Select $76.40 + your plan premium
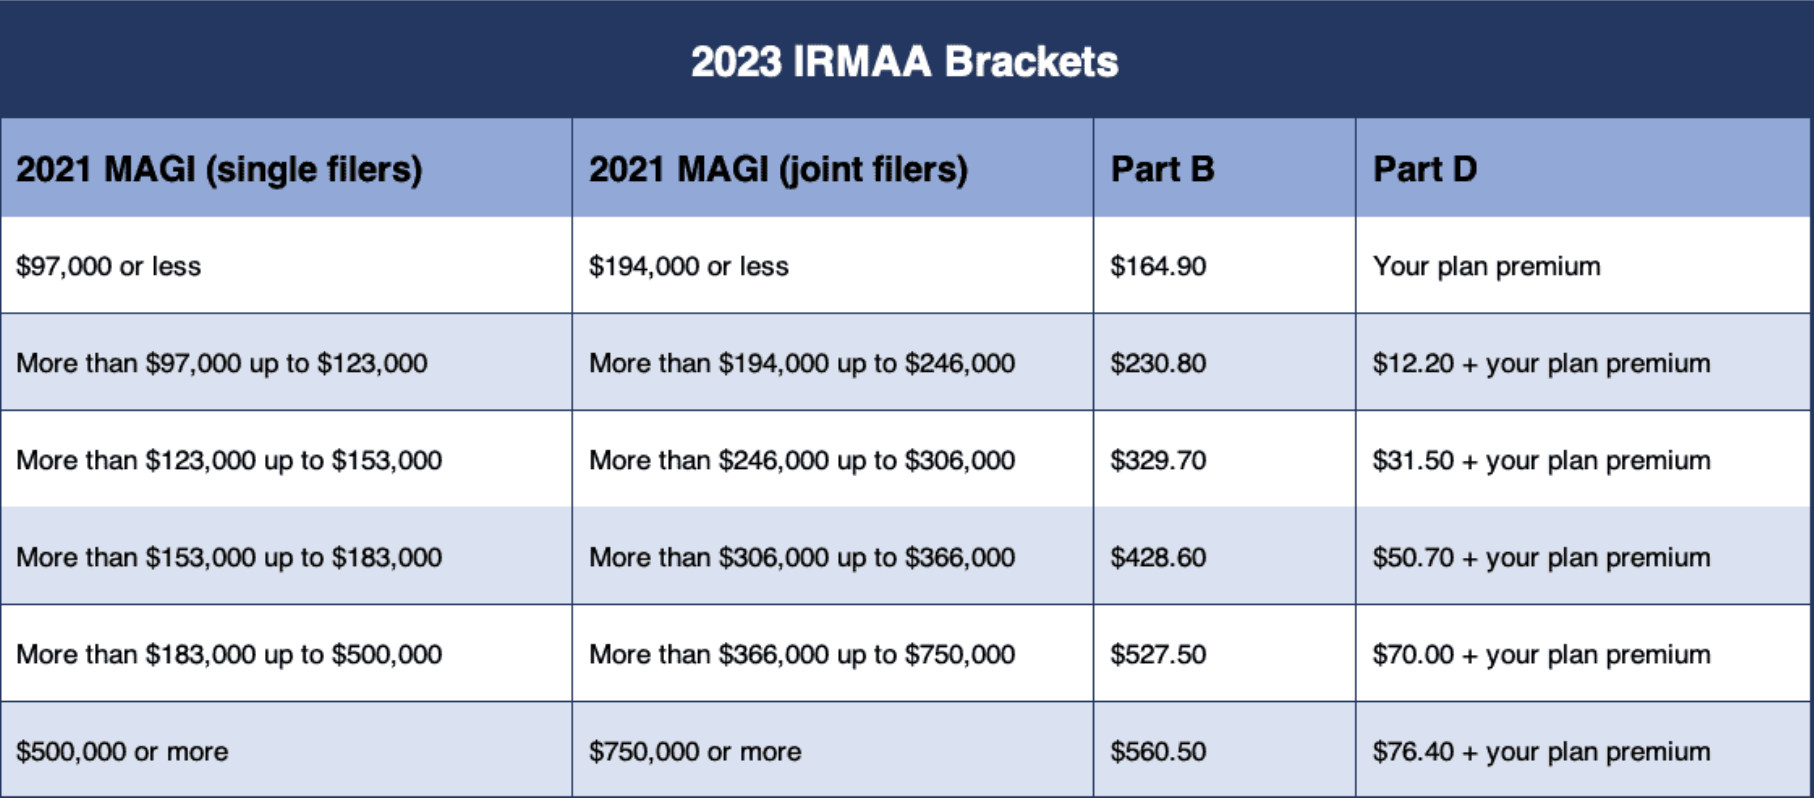Screen dimensions: 1814x798 click(1541, 751)
